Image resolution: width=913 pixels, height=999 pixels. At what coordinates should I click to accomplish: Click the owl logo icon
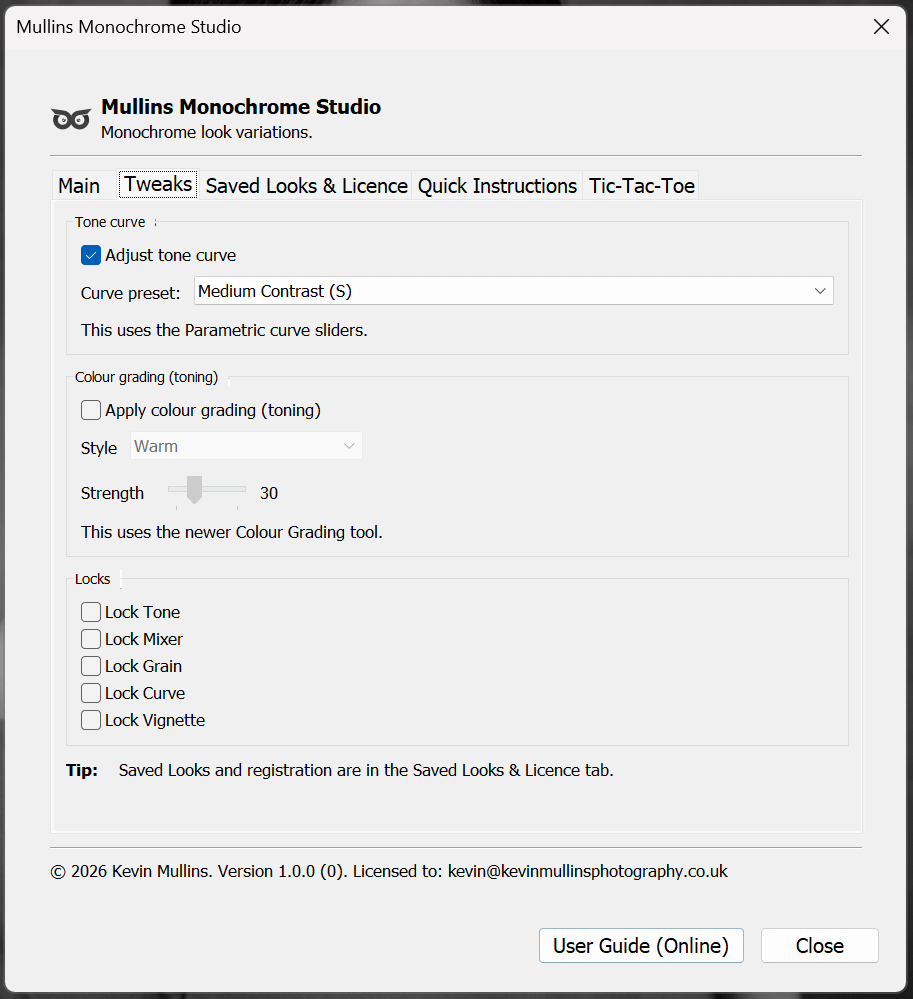(70, 117)
